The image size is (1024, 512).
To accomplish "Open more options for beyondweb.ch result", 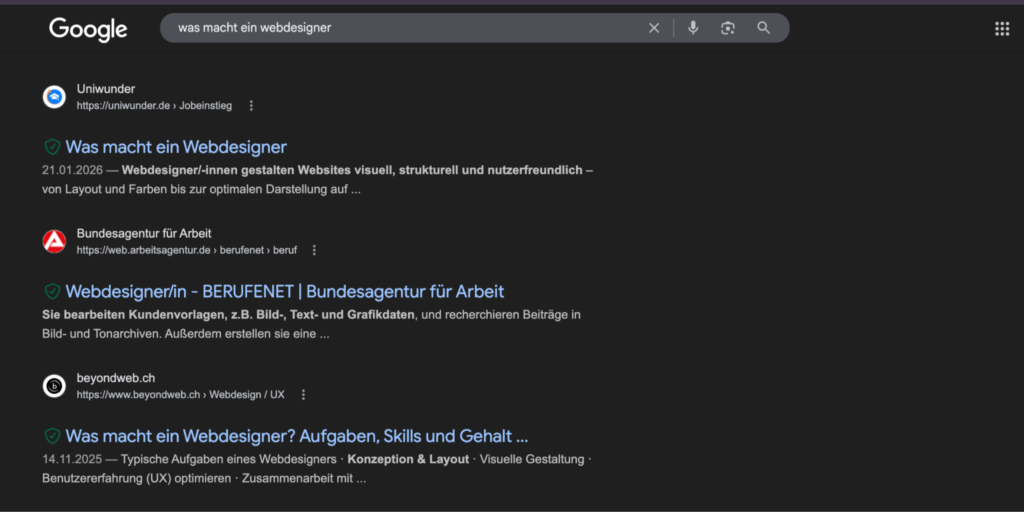I will 303,394.
